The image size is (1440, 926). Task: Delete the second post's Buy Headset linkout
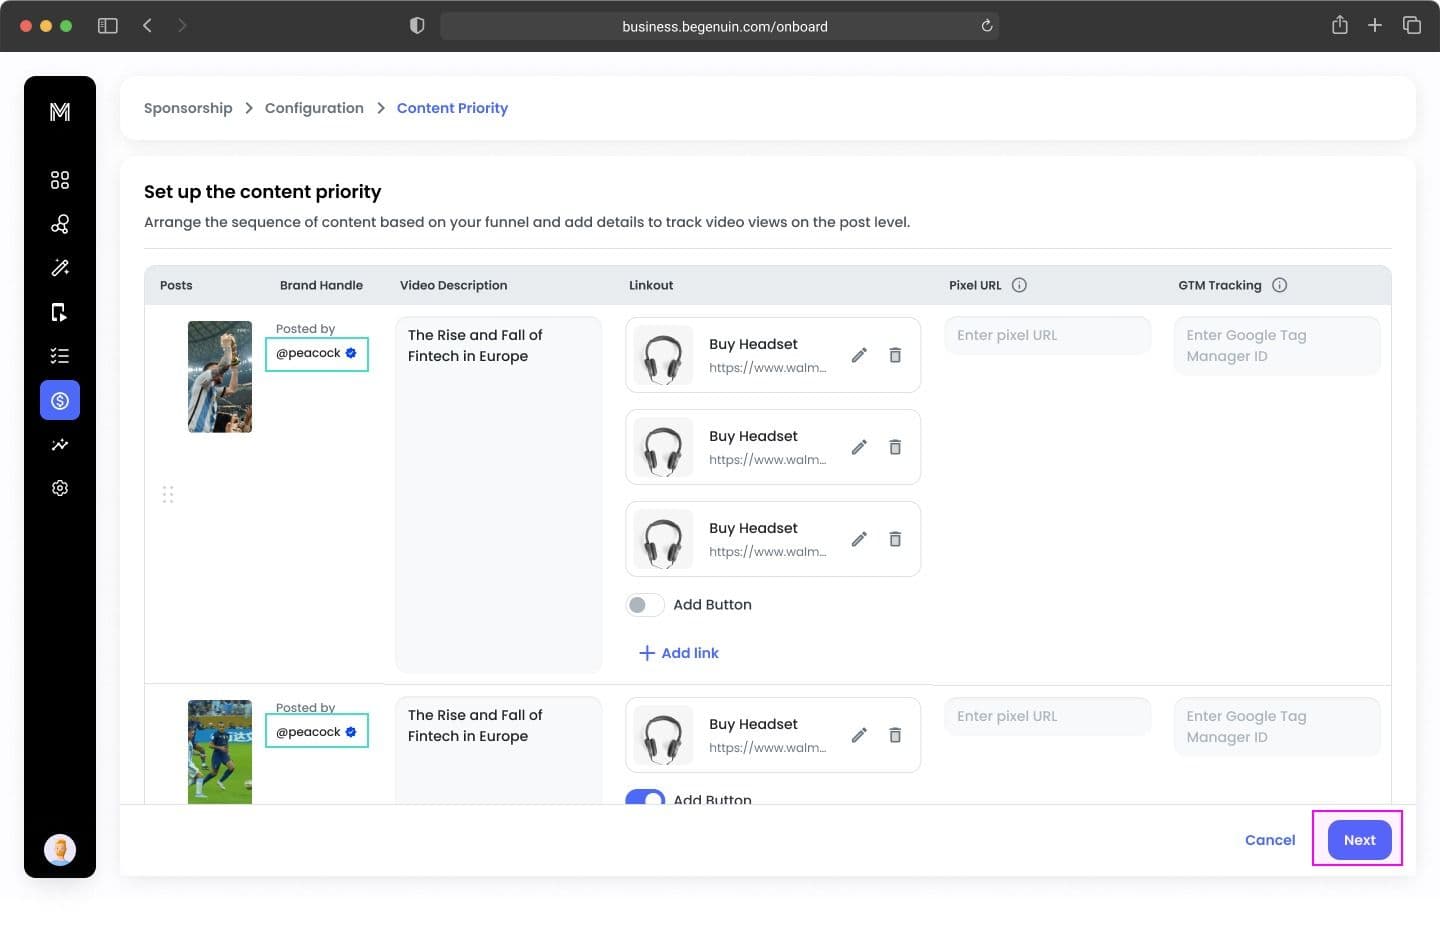(895, 735)
